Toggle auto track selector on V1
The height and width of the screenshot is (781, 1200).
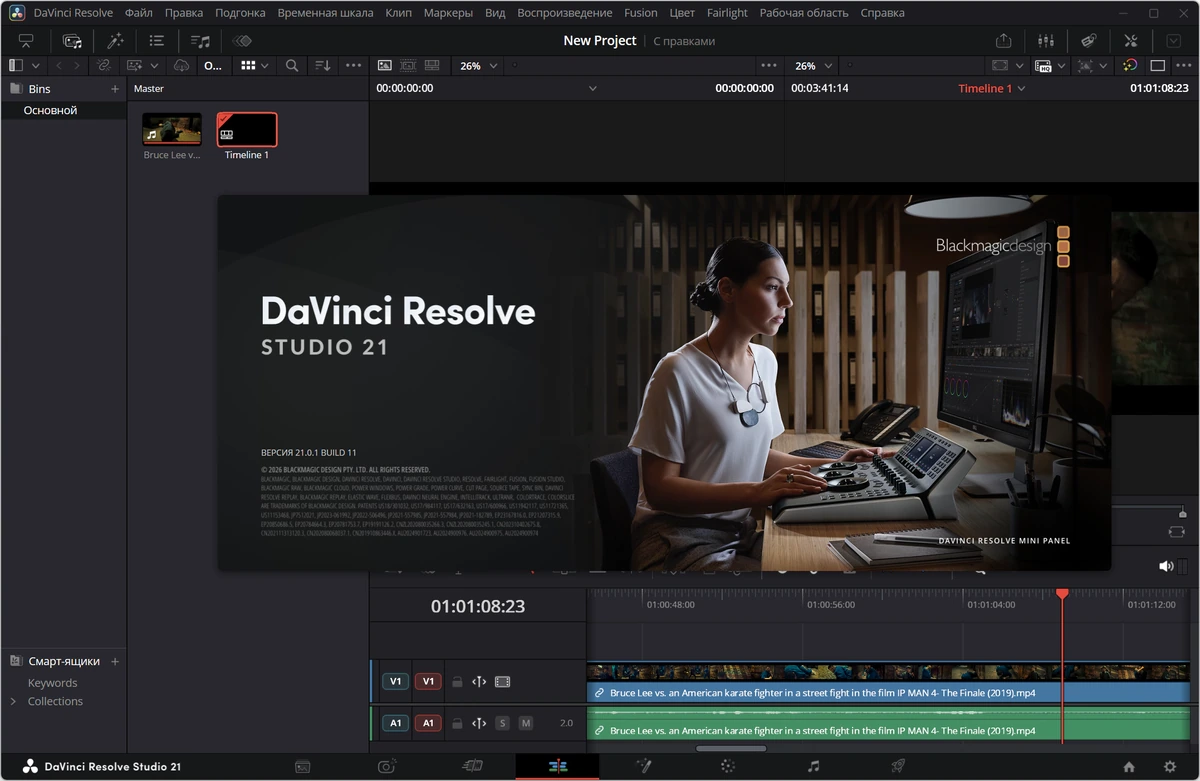pyautogui.click(x=479, y=682)
